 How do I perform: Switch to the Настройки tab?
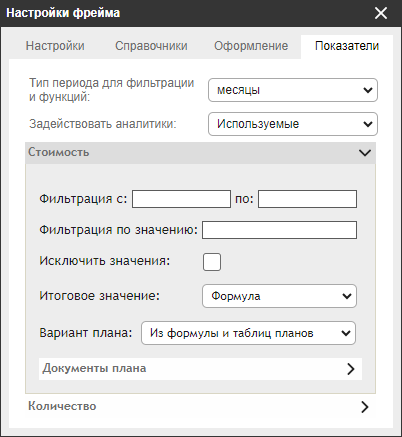coord(55,46)
